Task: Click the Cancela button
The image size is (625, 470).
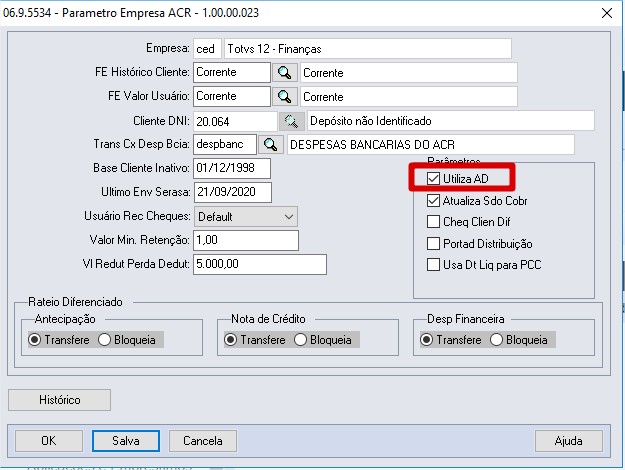Action: click(x=203, y=441)
